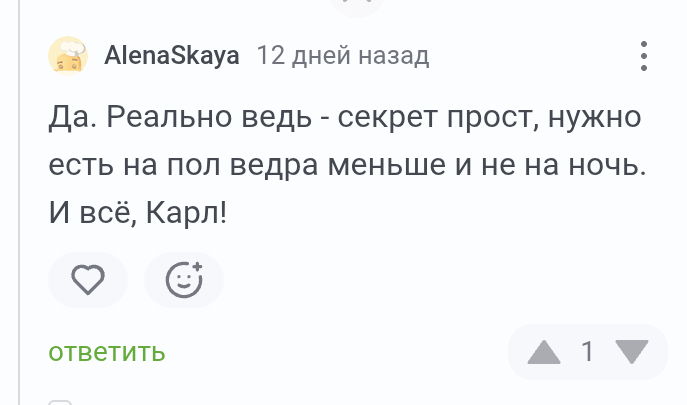The width and height of the screenshot is (687, 405).
Task: Like the comment with the heart icon
Action: (89, 281)
